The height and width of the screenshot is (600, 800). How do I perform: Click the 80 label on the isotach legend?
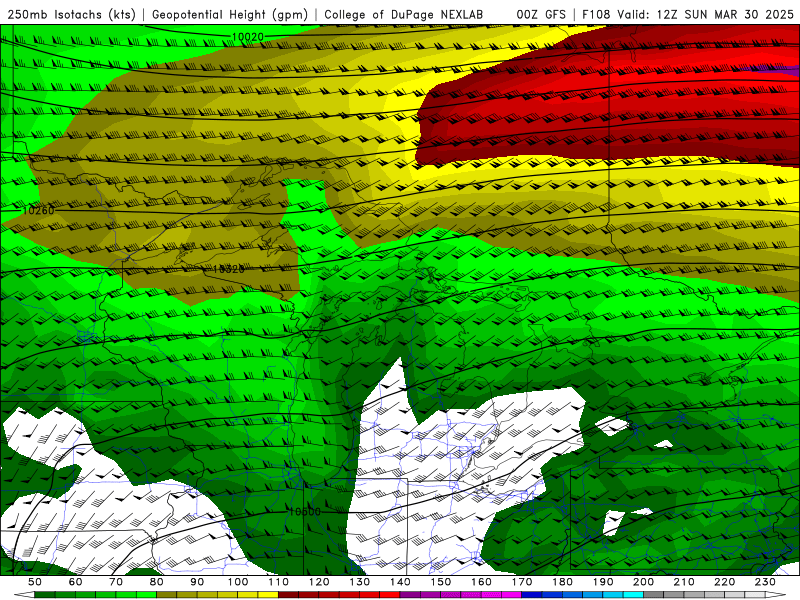coord(157,582)
